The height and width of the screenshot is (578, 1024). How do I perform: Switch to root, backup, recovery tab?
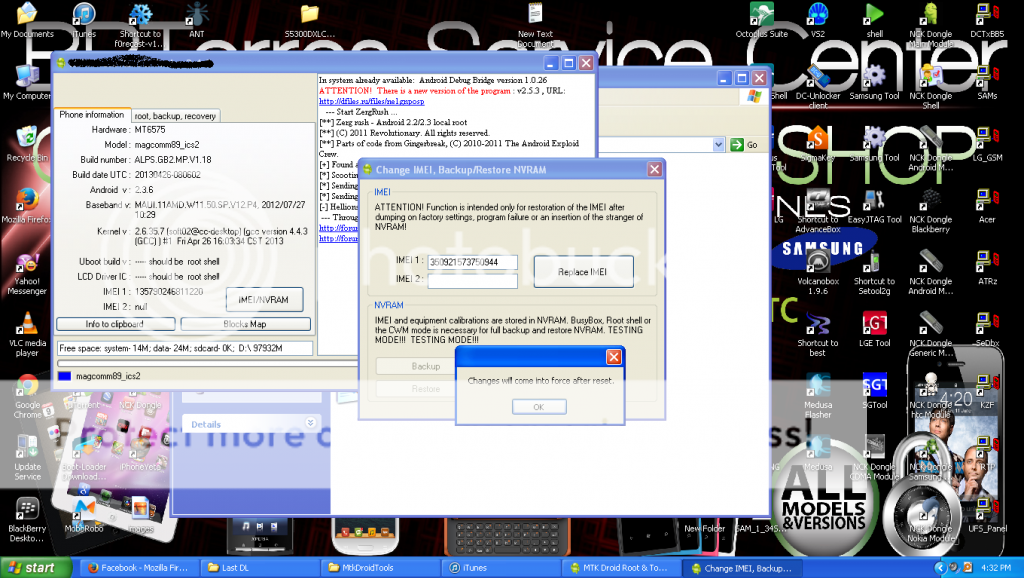[x=175, y=116]
